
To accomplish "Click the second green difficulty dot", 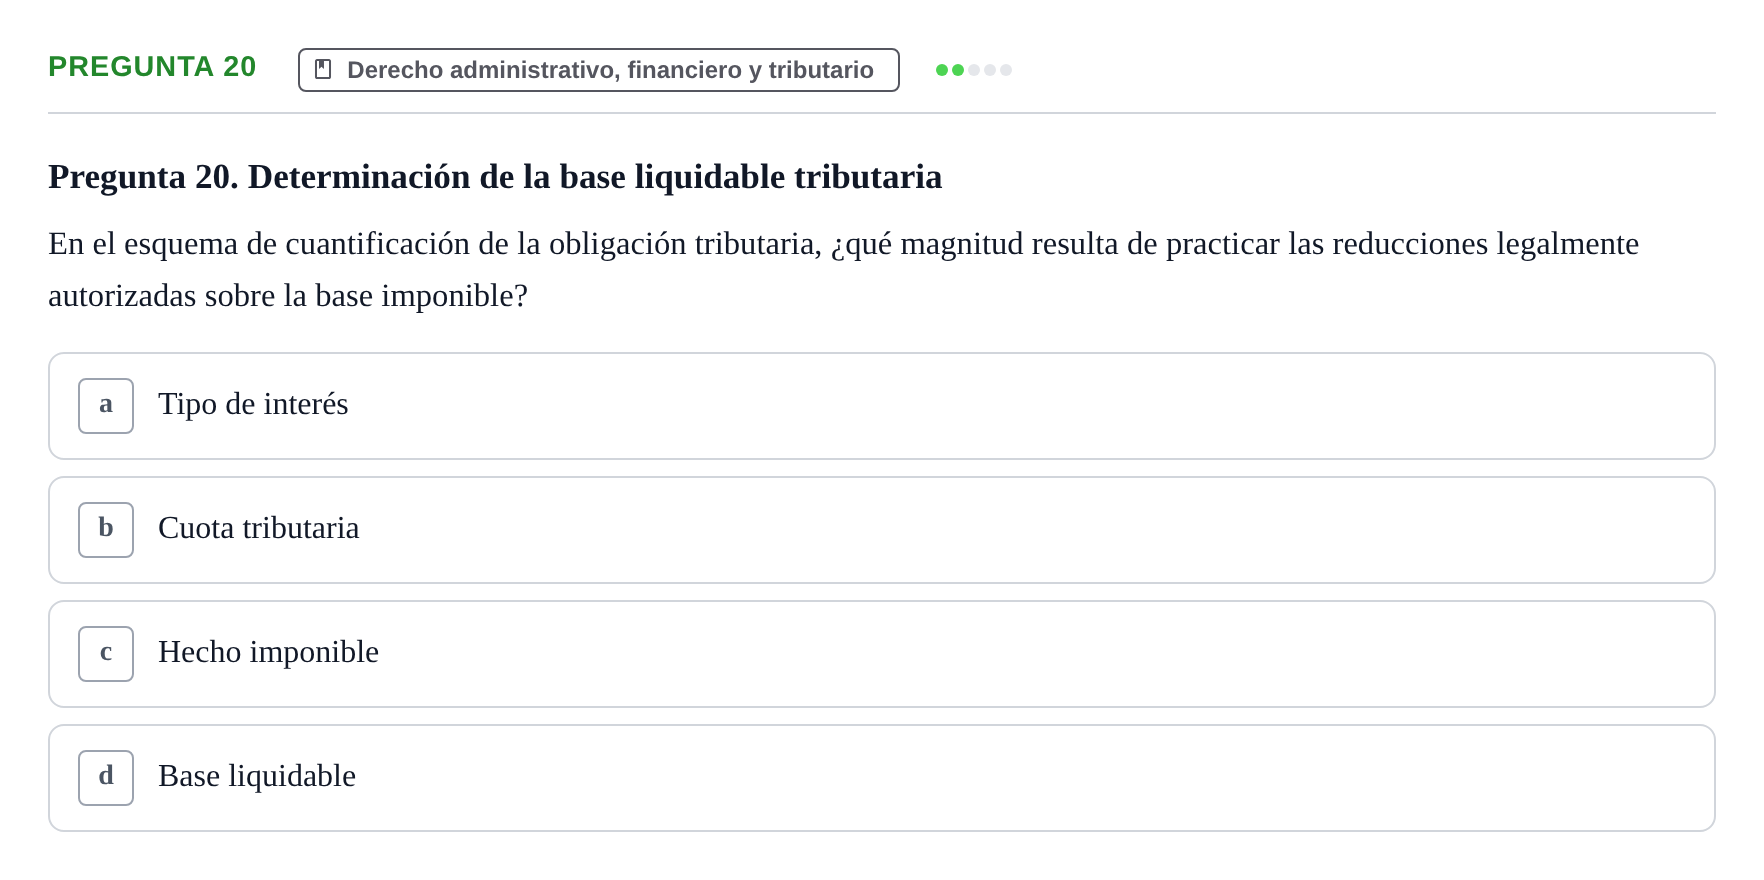I will click(x=958, y=70).
